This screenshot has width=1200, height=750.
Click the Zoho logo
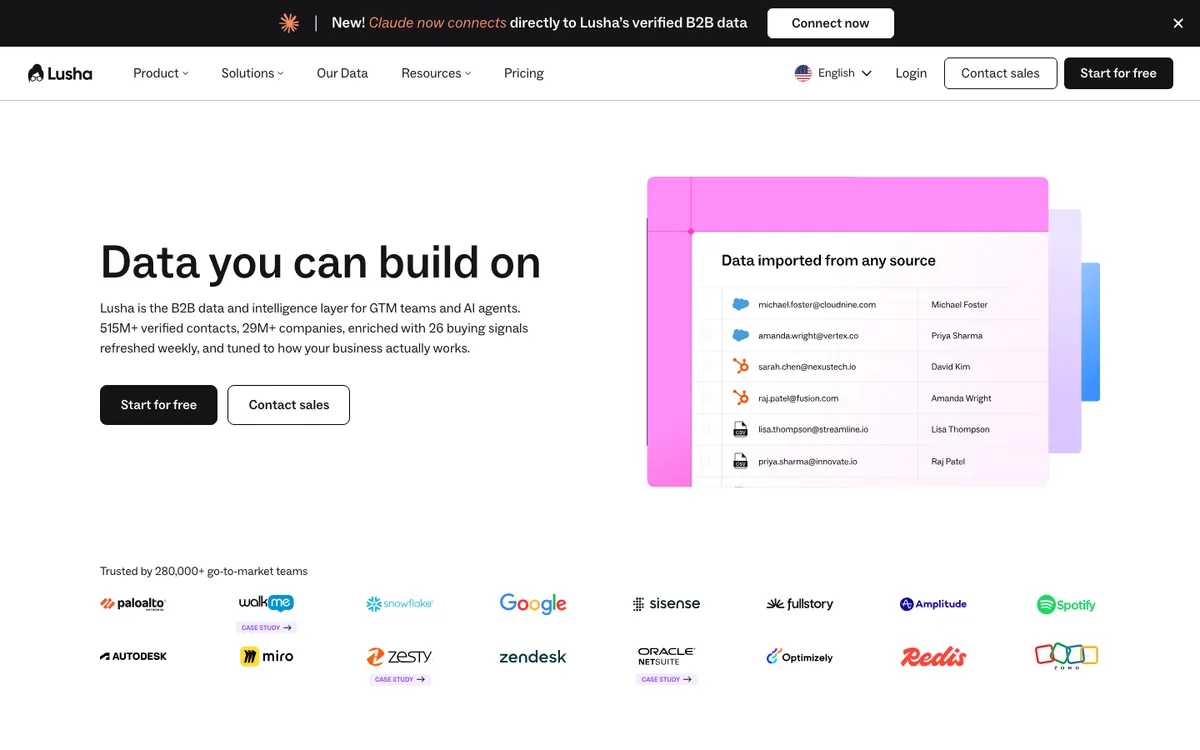click(1066, 656)
